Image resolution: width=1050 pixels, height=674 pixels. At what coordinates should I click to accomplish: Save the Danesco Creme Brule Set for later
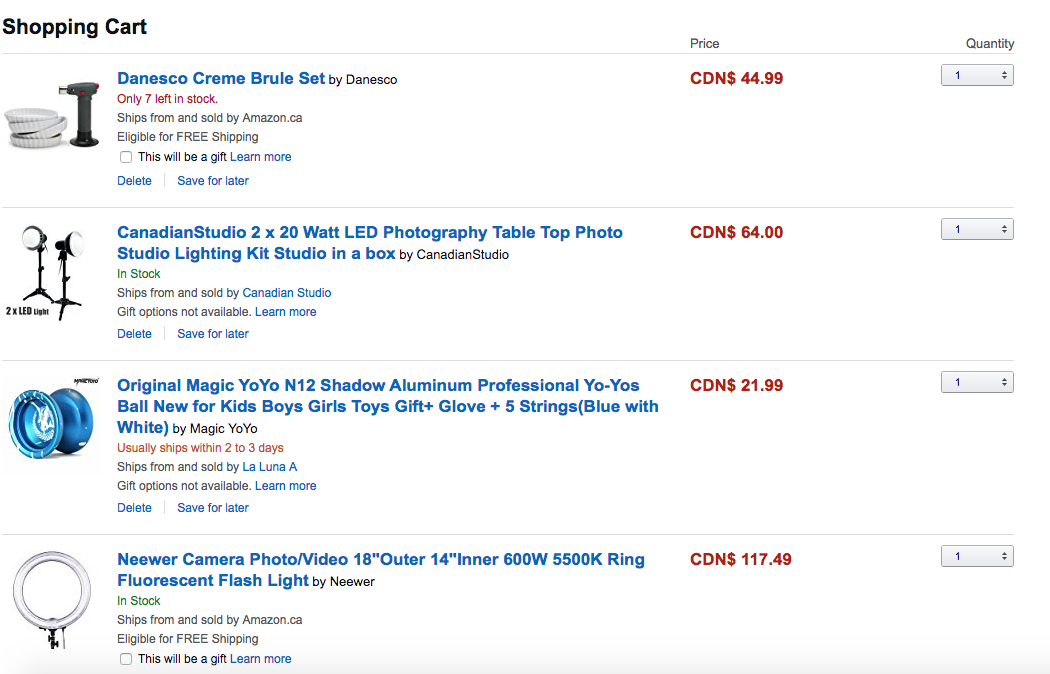coord(213,181)
